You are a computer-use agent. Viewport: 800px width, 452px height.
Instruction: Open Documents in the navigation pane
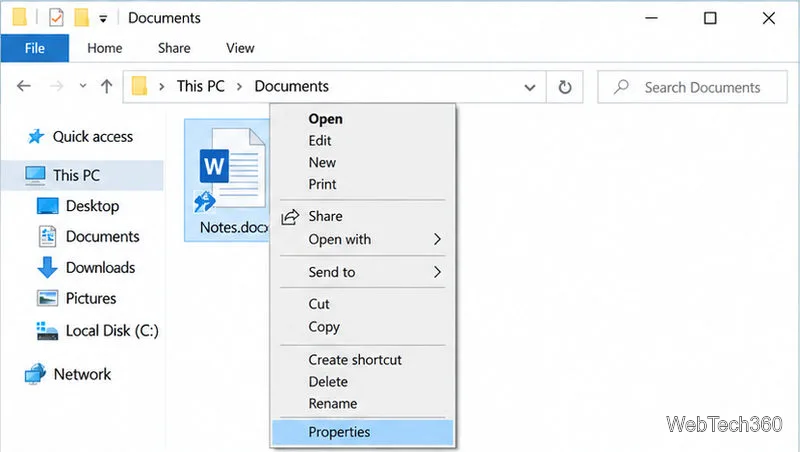(x=103, y=237)
